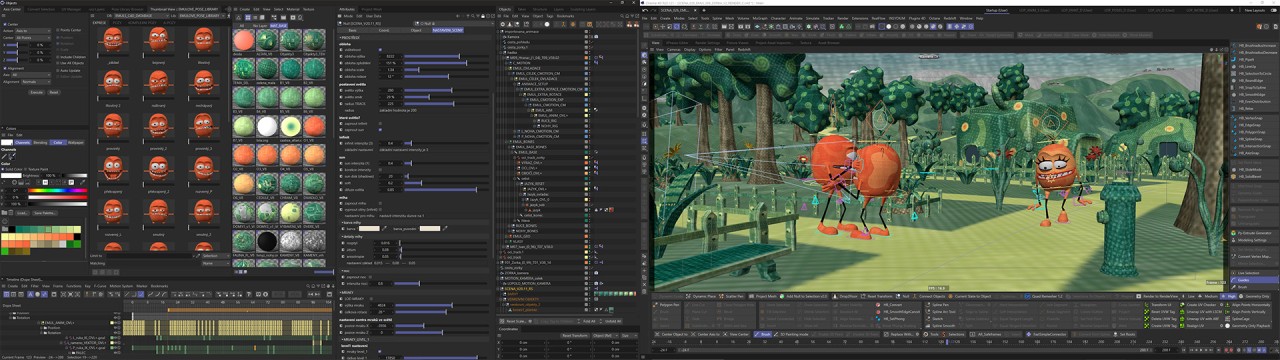The width and height of the screenshot is (1280, 360).
Task: Run Current State to Object
Action: [x=970, y=296]
